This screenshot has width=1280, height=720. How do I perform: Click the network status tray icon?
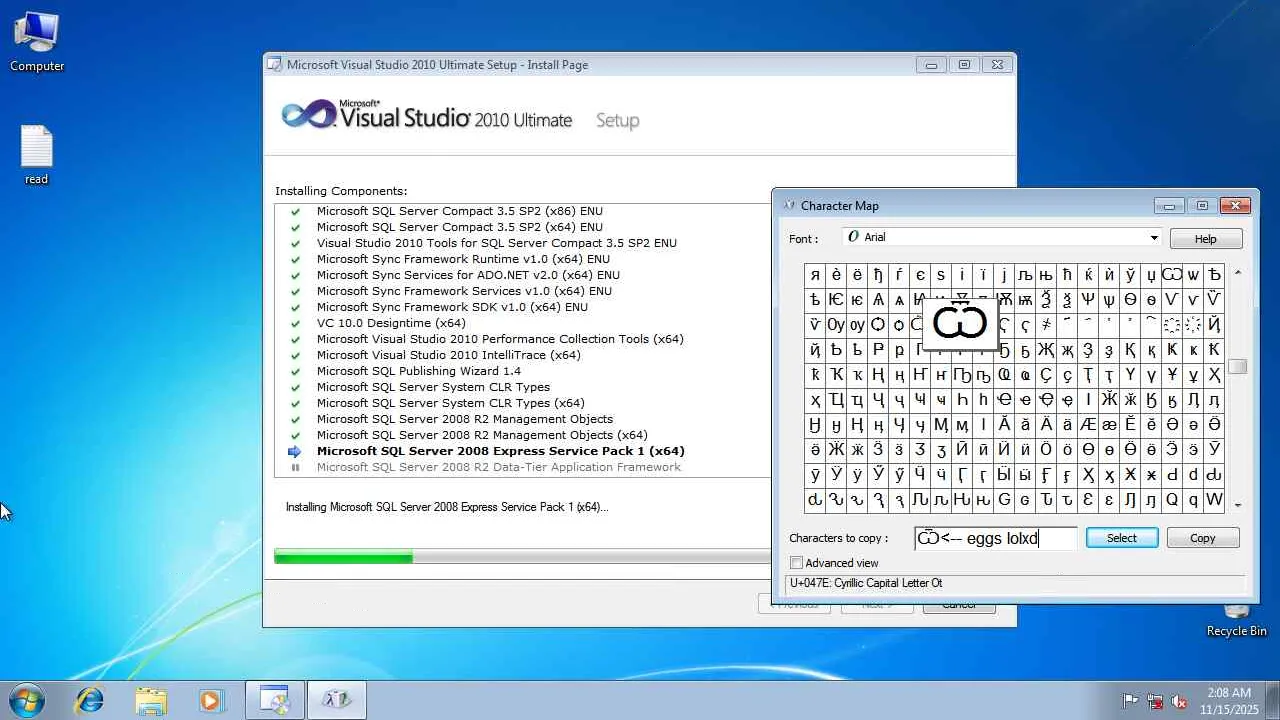[x=1155, y=701]
